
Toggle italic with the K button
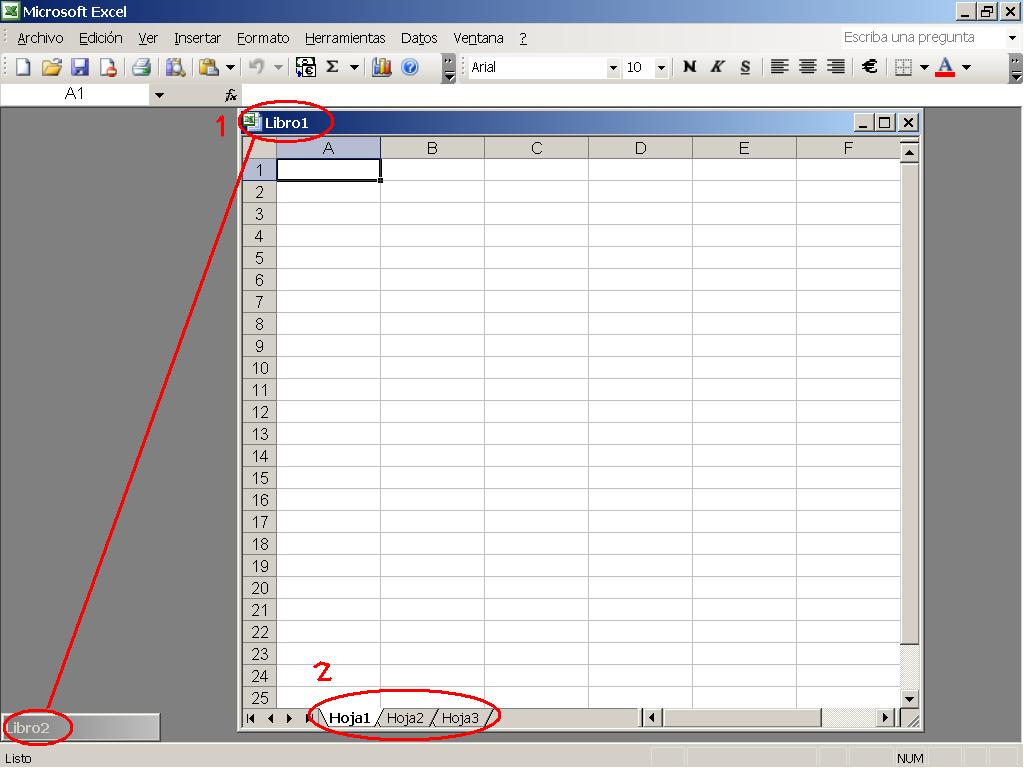pos(717,67)
